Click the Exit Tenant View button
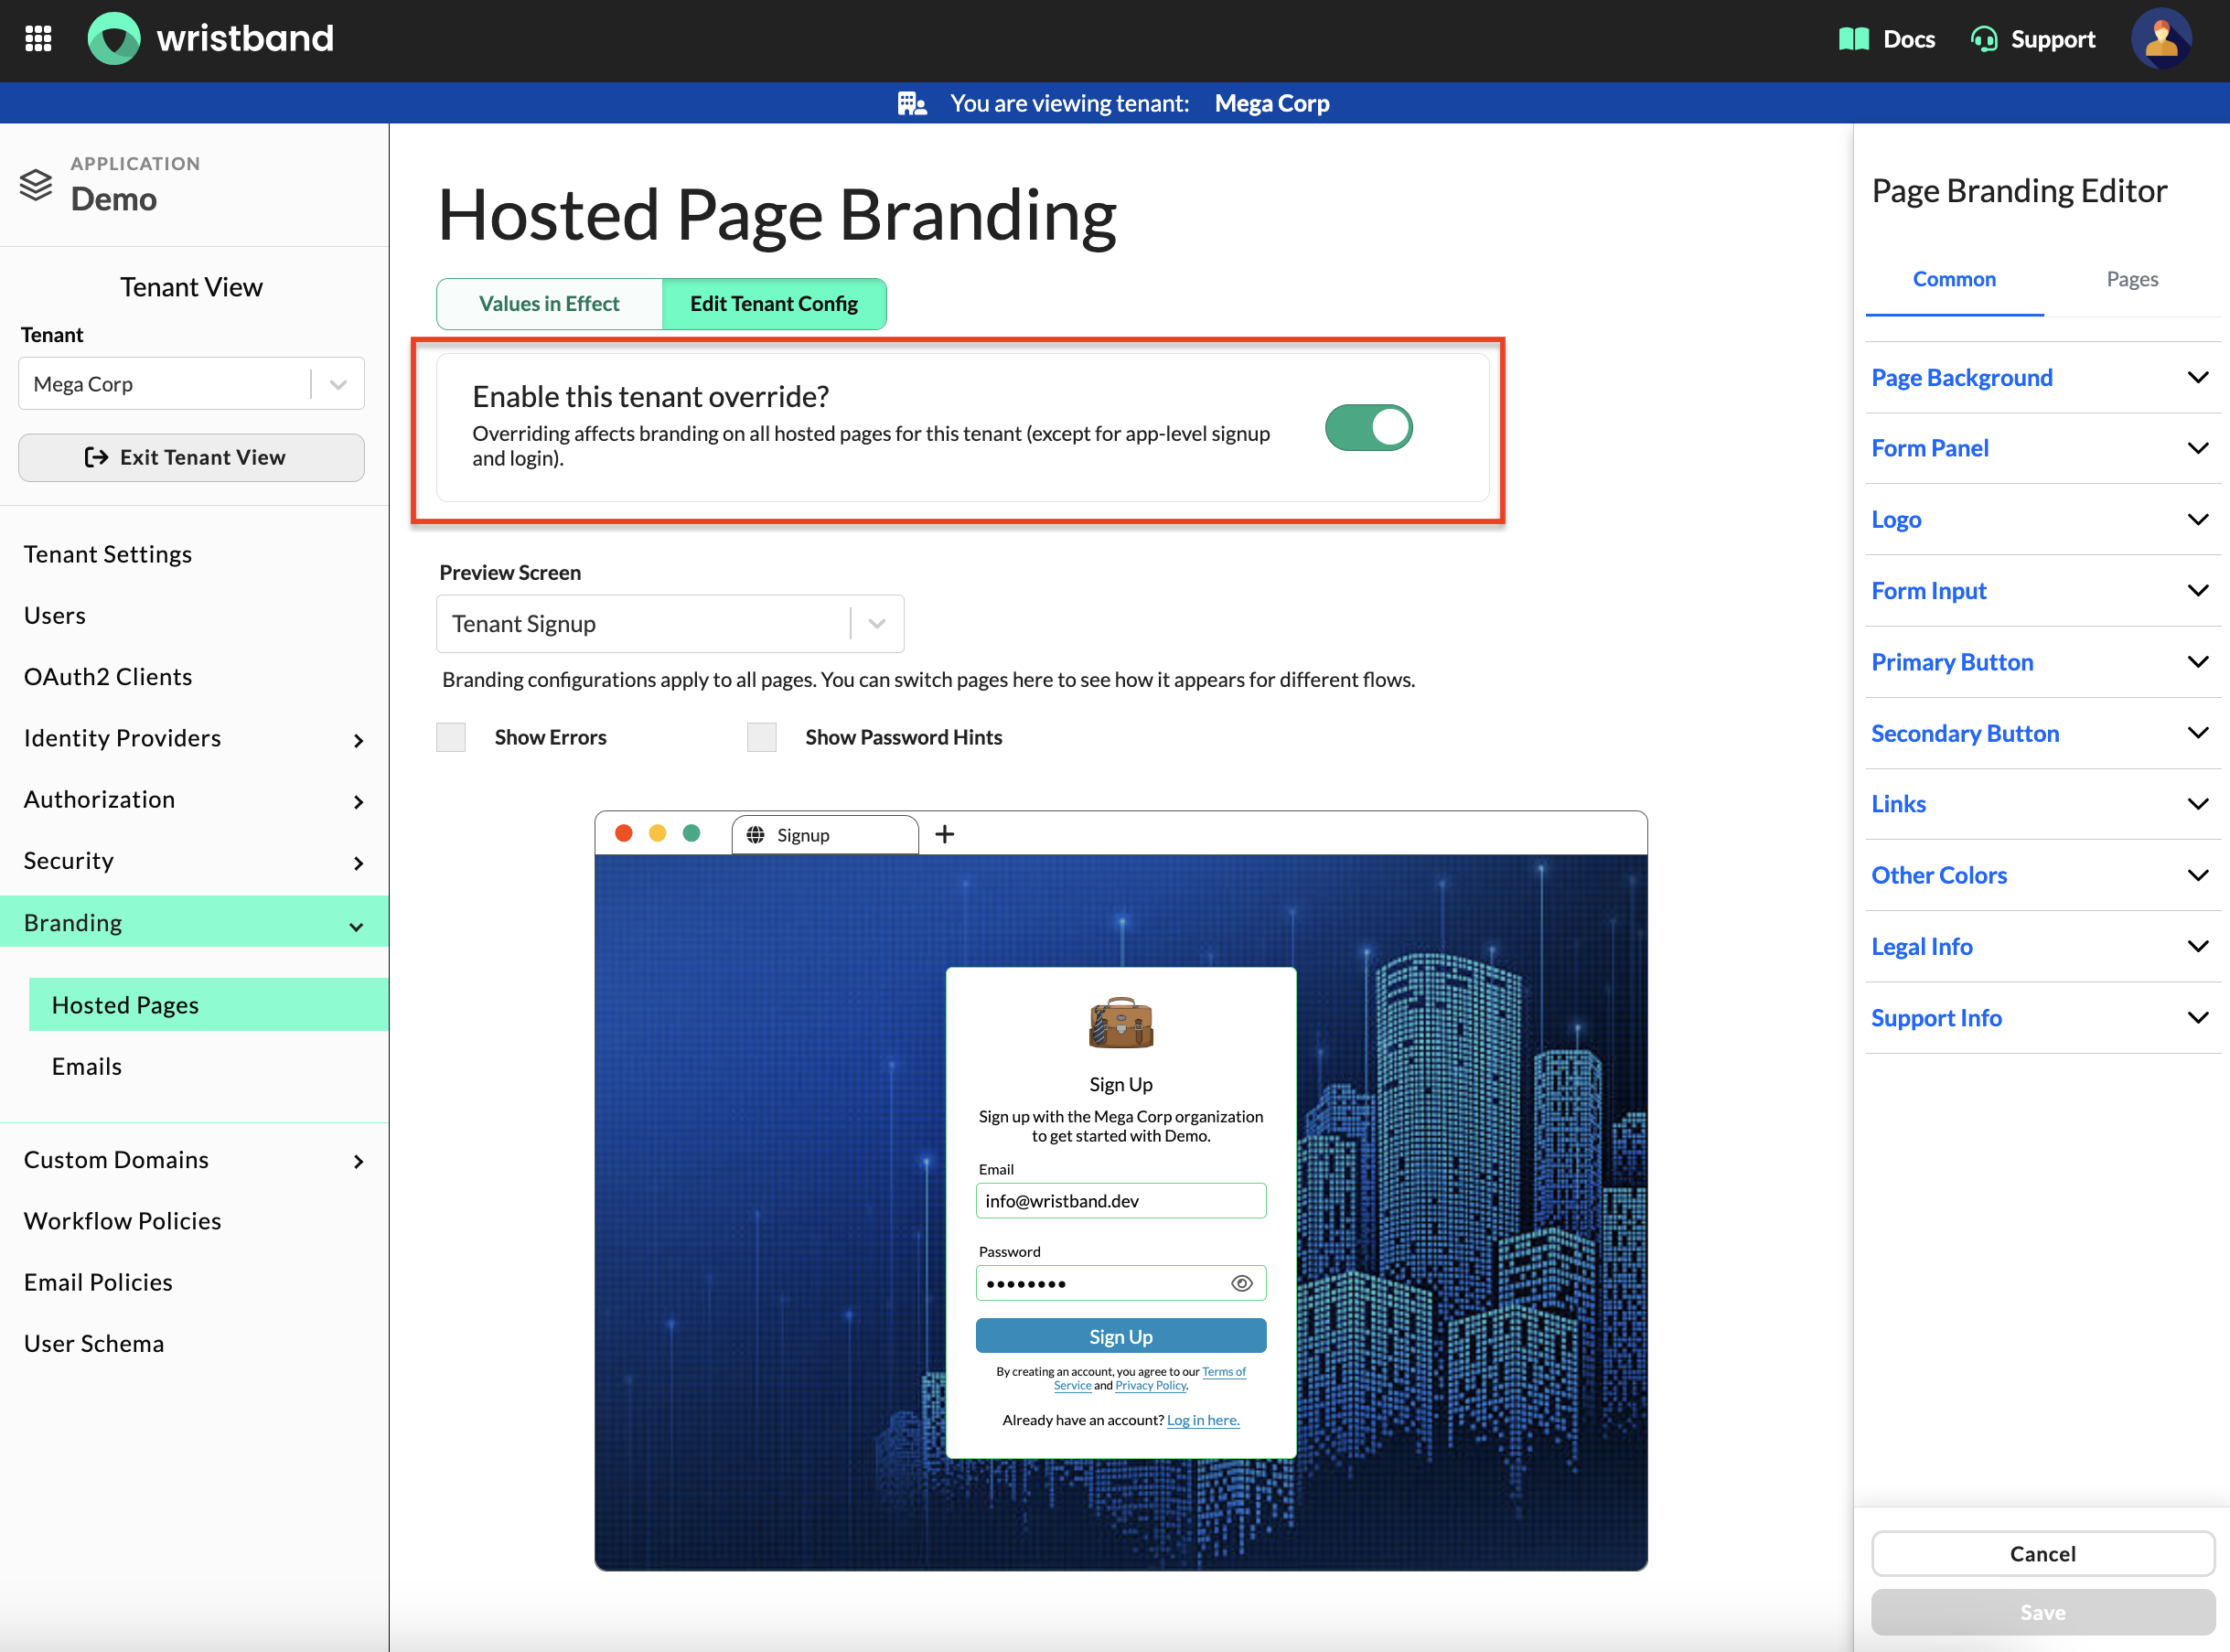 pos(191,457)
